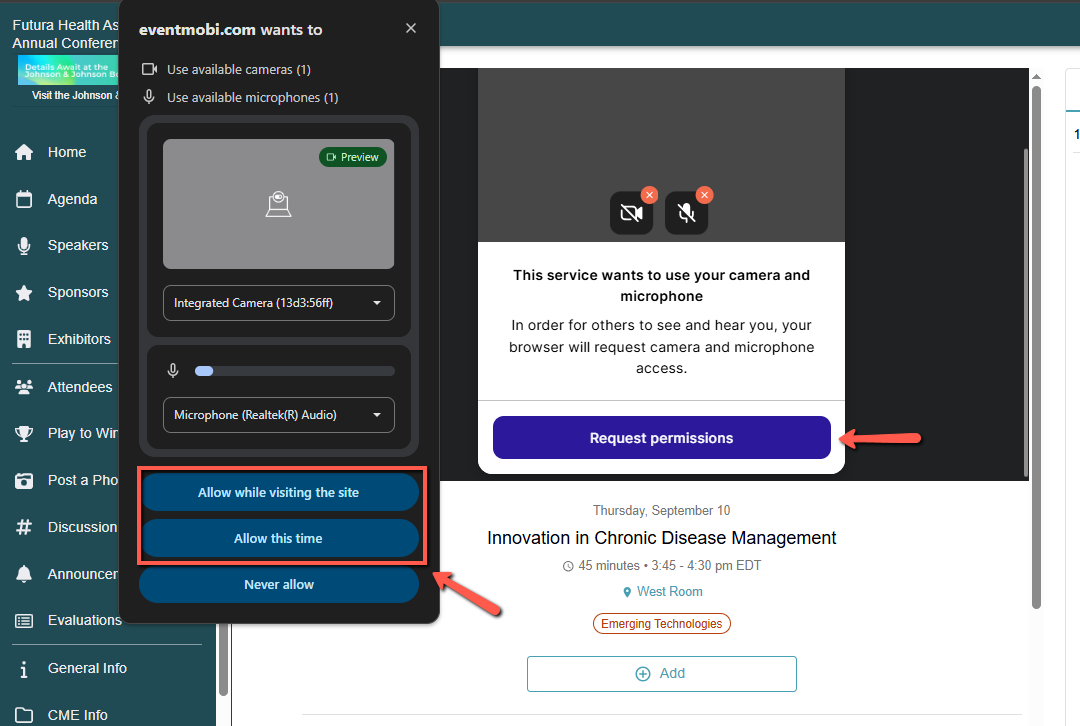Open the Post a Photo camera icon
1080x726 pixels.
pos(24,480)
